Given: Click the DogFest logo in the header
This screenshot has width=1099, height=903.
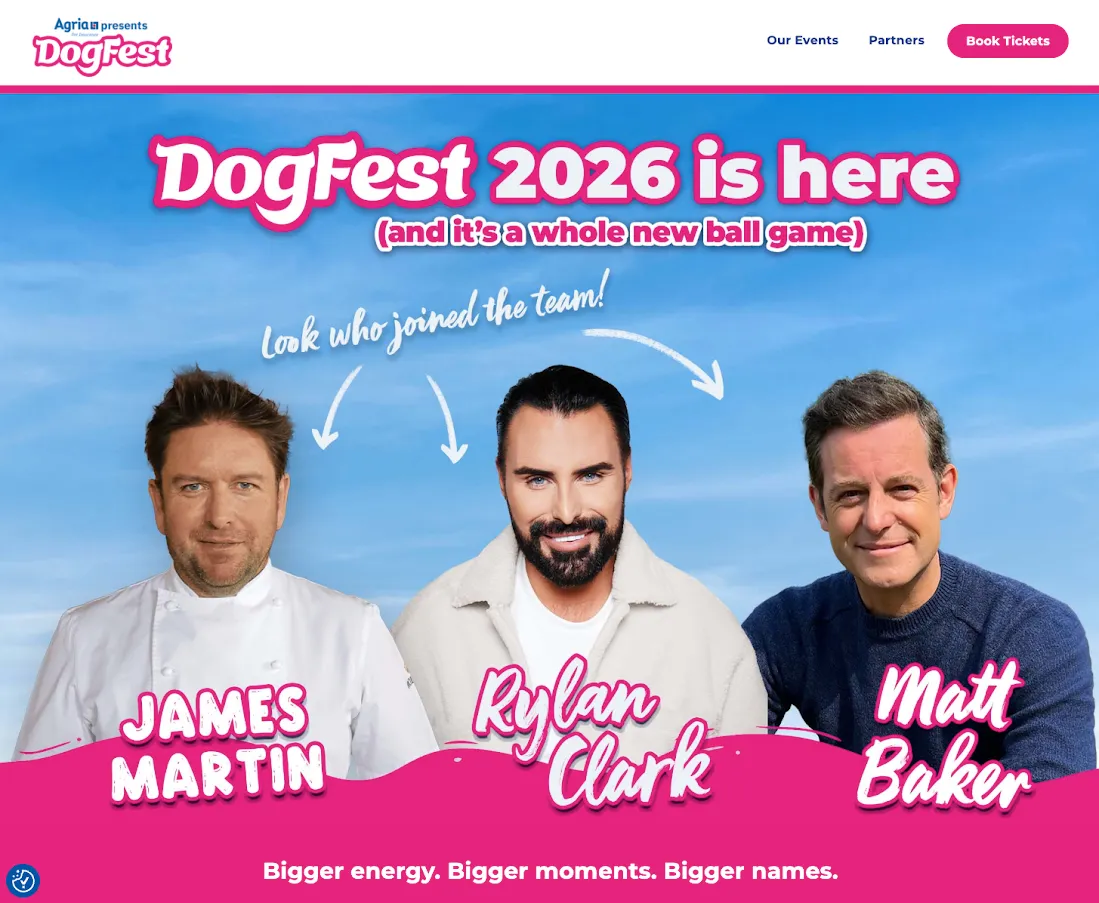Looking at the screenshot, I should point(102,54).
